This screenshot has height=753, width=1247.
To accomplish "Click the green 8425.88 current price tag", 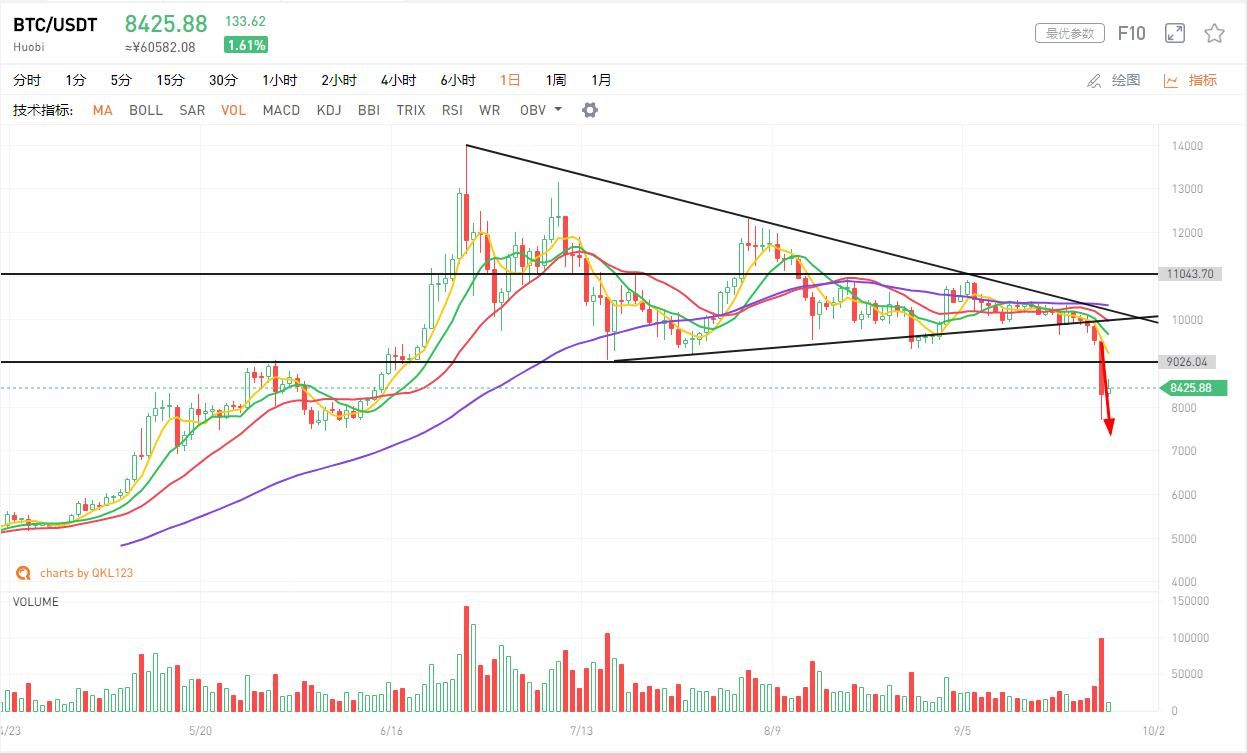I will (1193, 388).
